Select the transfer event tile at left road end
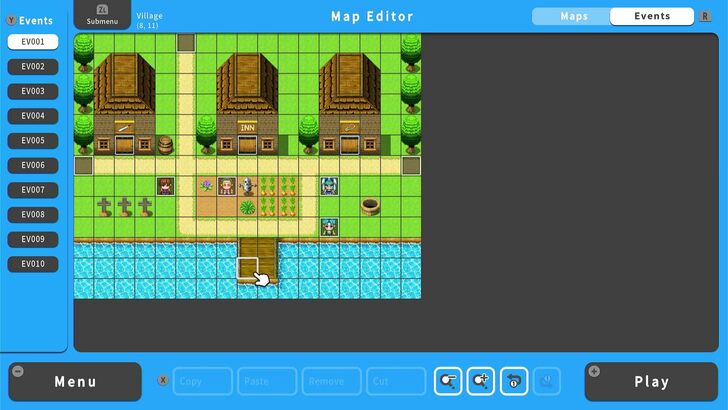This screenshot has height=410, width=728. (84, 166)
